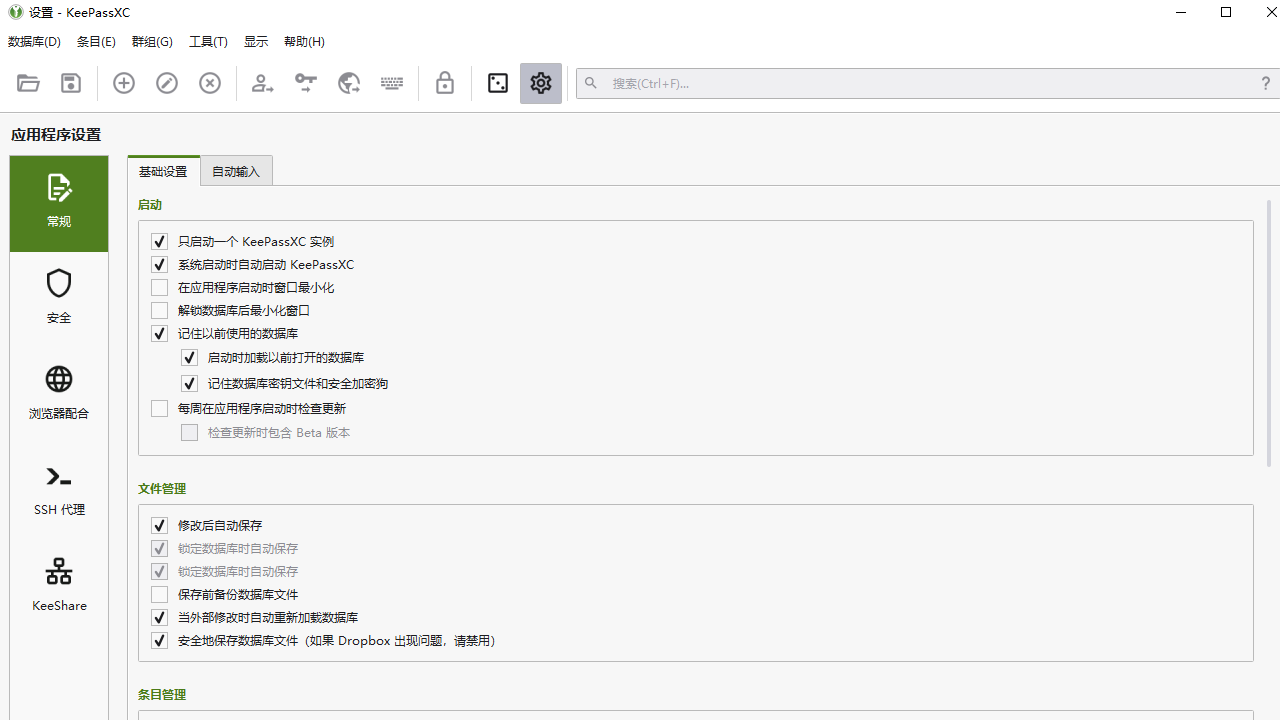Image resolution: width=1280 pixels, height=720 pixels.
Task: Enable 保存前备份数据库文件 option
Action: pos(159,594)
